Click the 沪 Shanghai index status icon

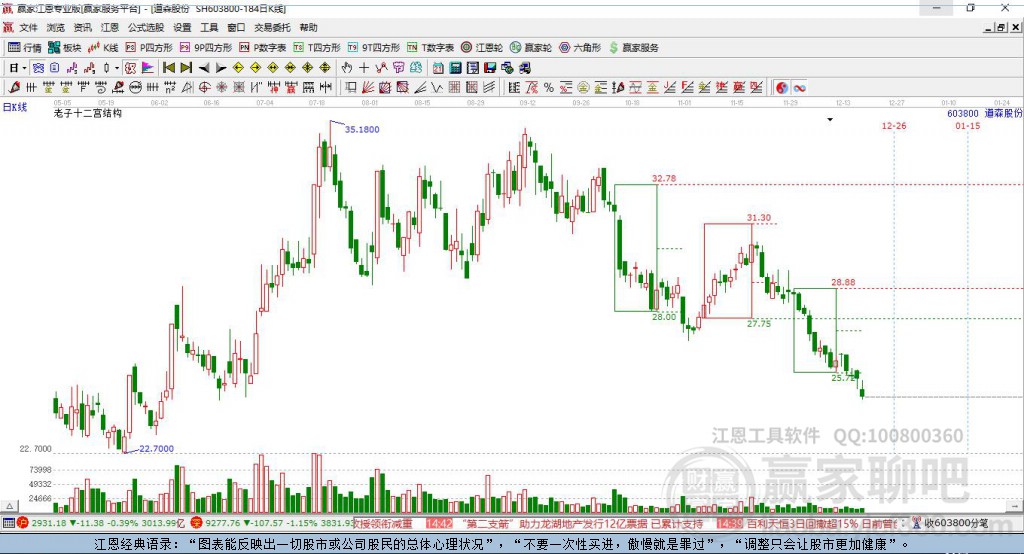[23, 523]
